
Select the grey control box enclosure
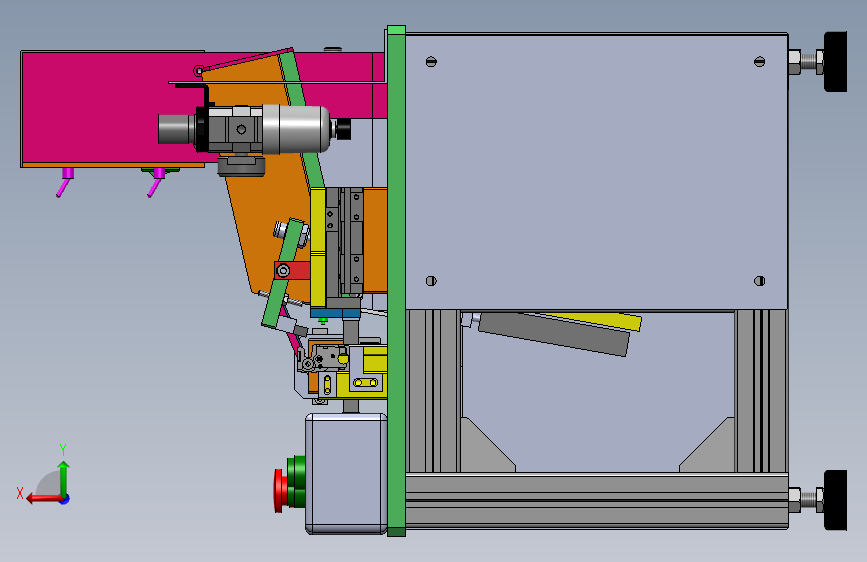346,473
